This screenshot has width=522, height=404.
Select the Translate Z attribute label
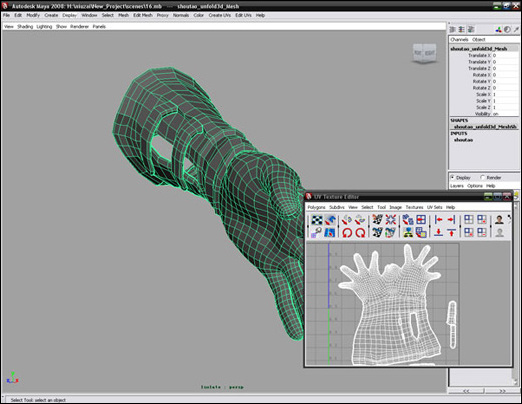coord(479,68)
